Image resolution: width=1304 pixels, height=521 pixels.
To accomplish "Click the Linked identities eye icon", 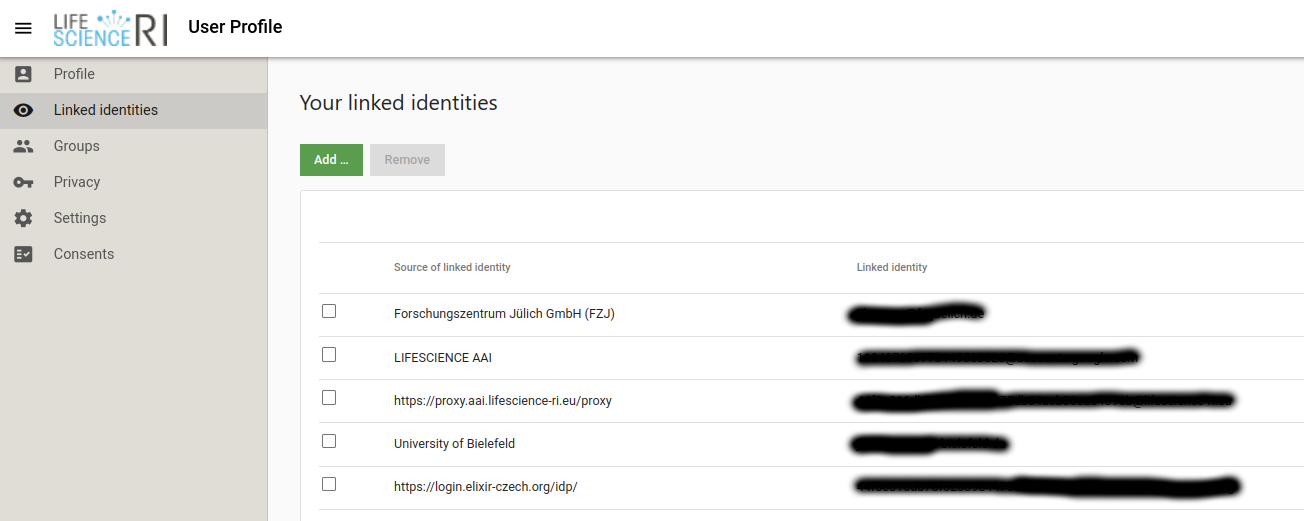I will tap(23, 110).
